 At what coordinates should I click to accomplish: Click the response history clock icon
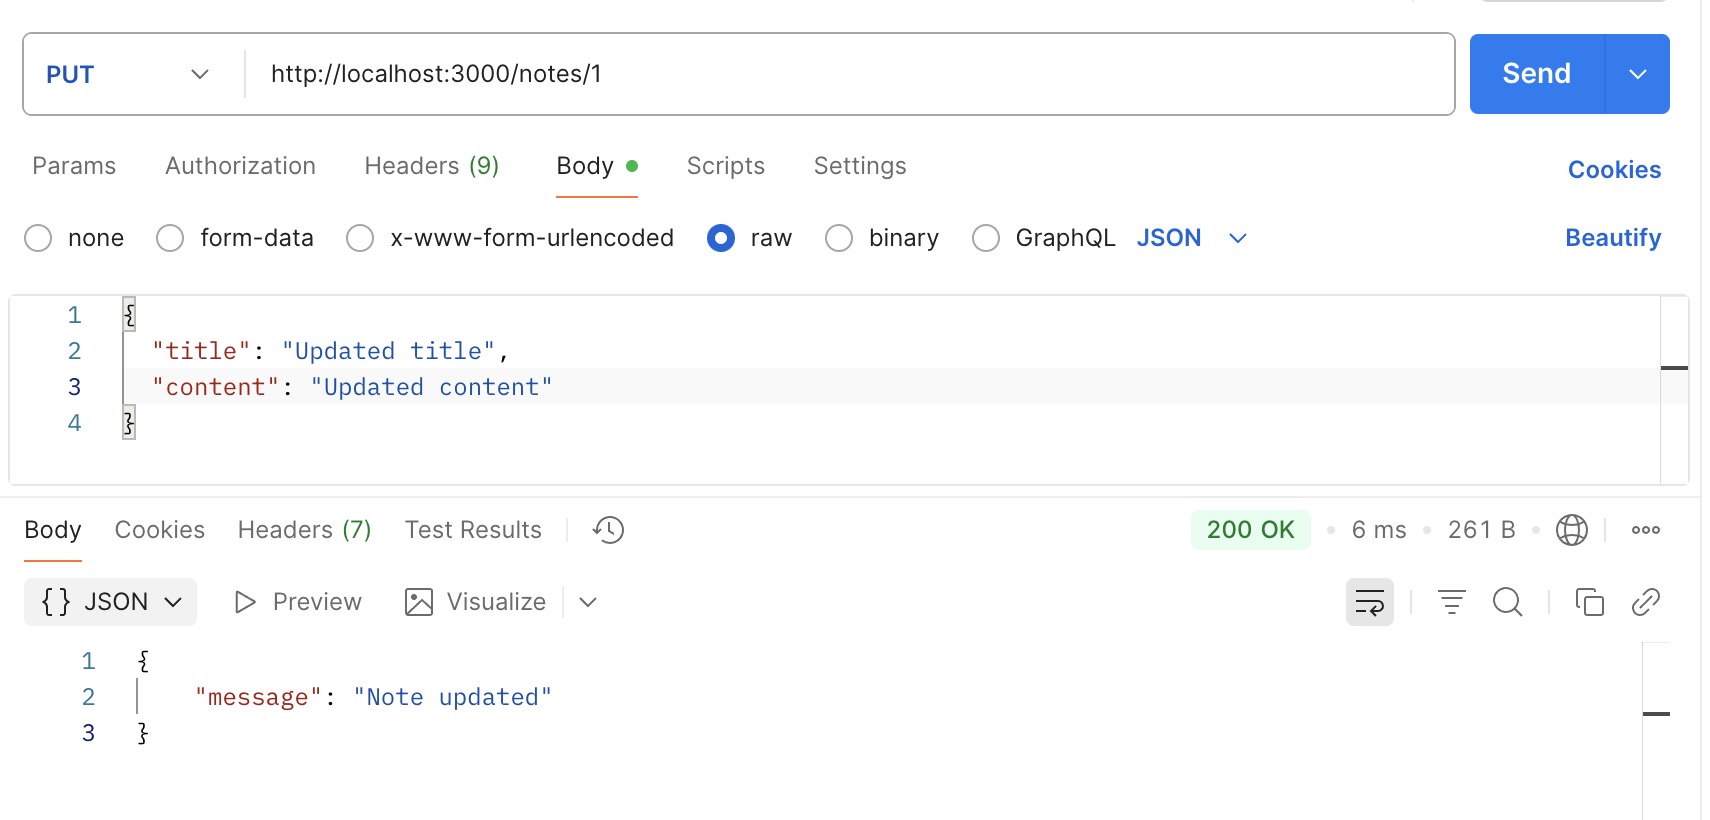tap(608, 530)
